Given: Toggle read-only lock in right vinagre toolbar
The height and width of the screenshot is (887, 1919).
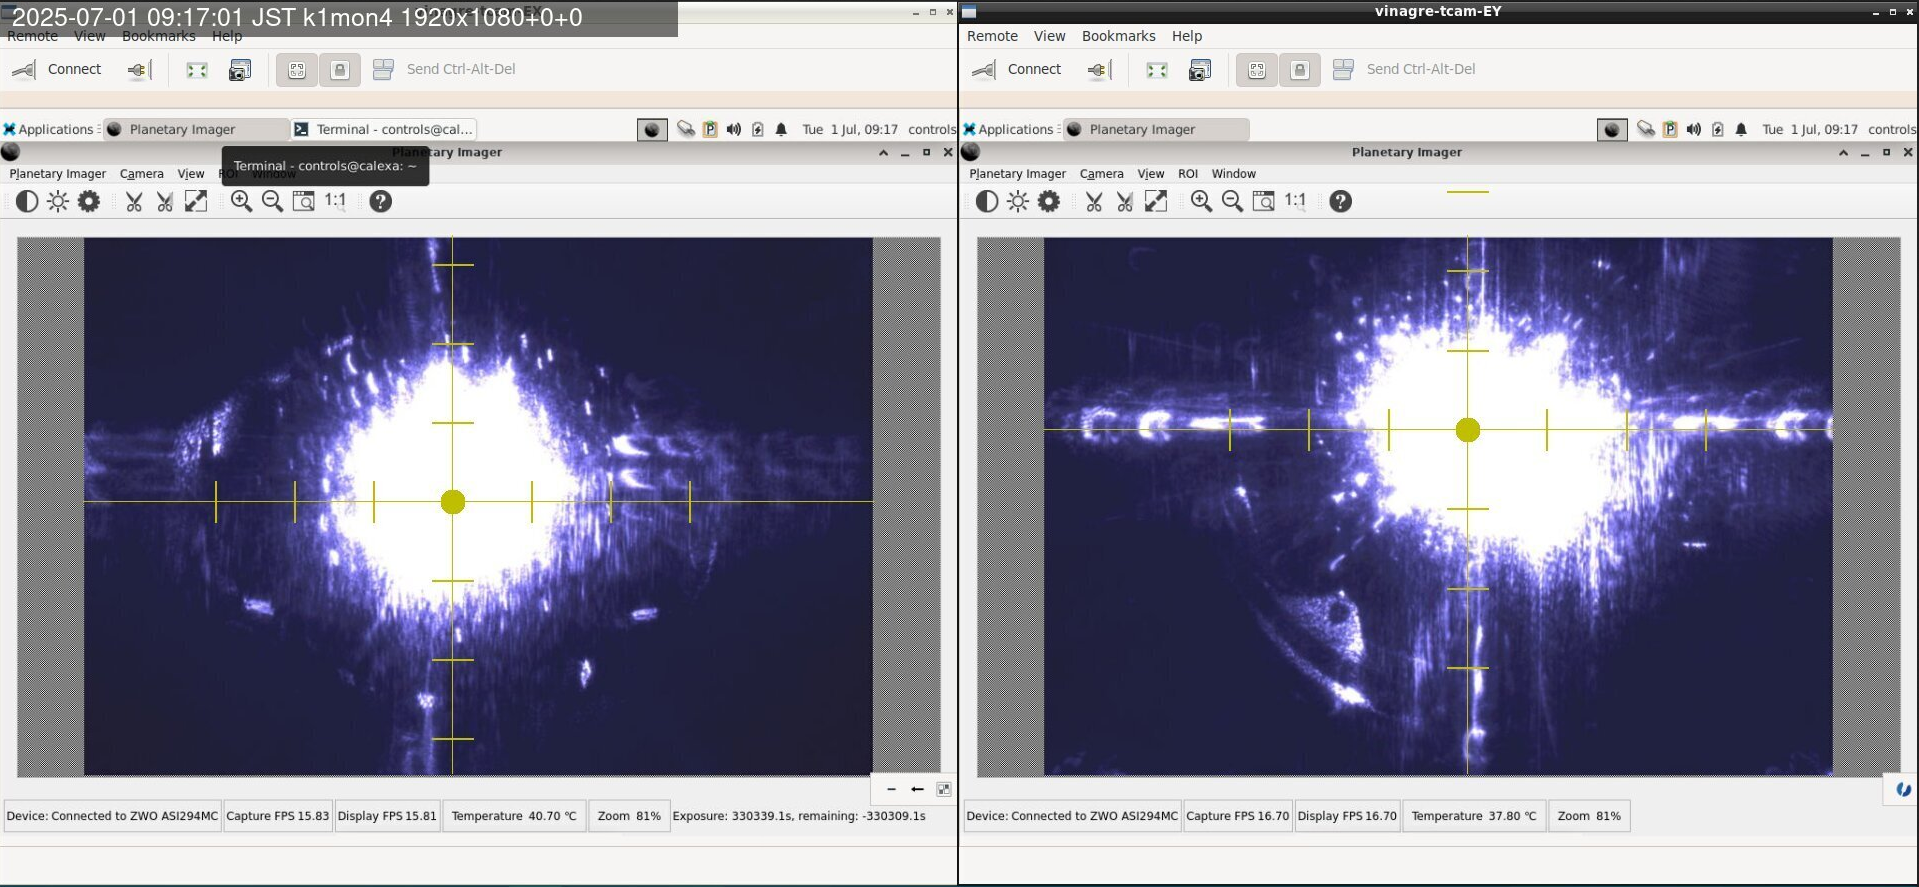Looking at the screenshot, I should tap(1300, 69).
